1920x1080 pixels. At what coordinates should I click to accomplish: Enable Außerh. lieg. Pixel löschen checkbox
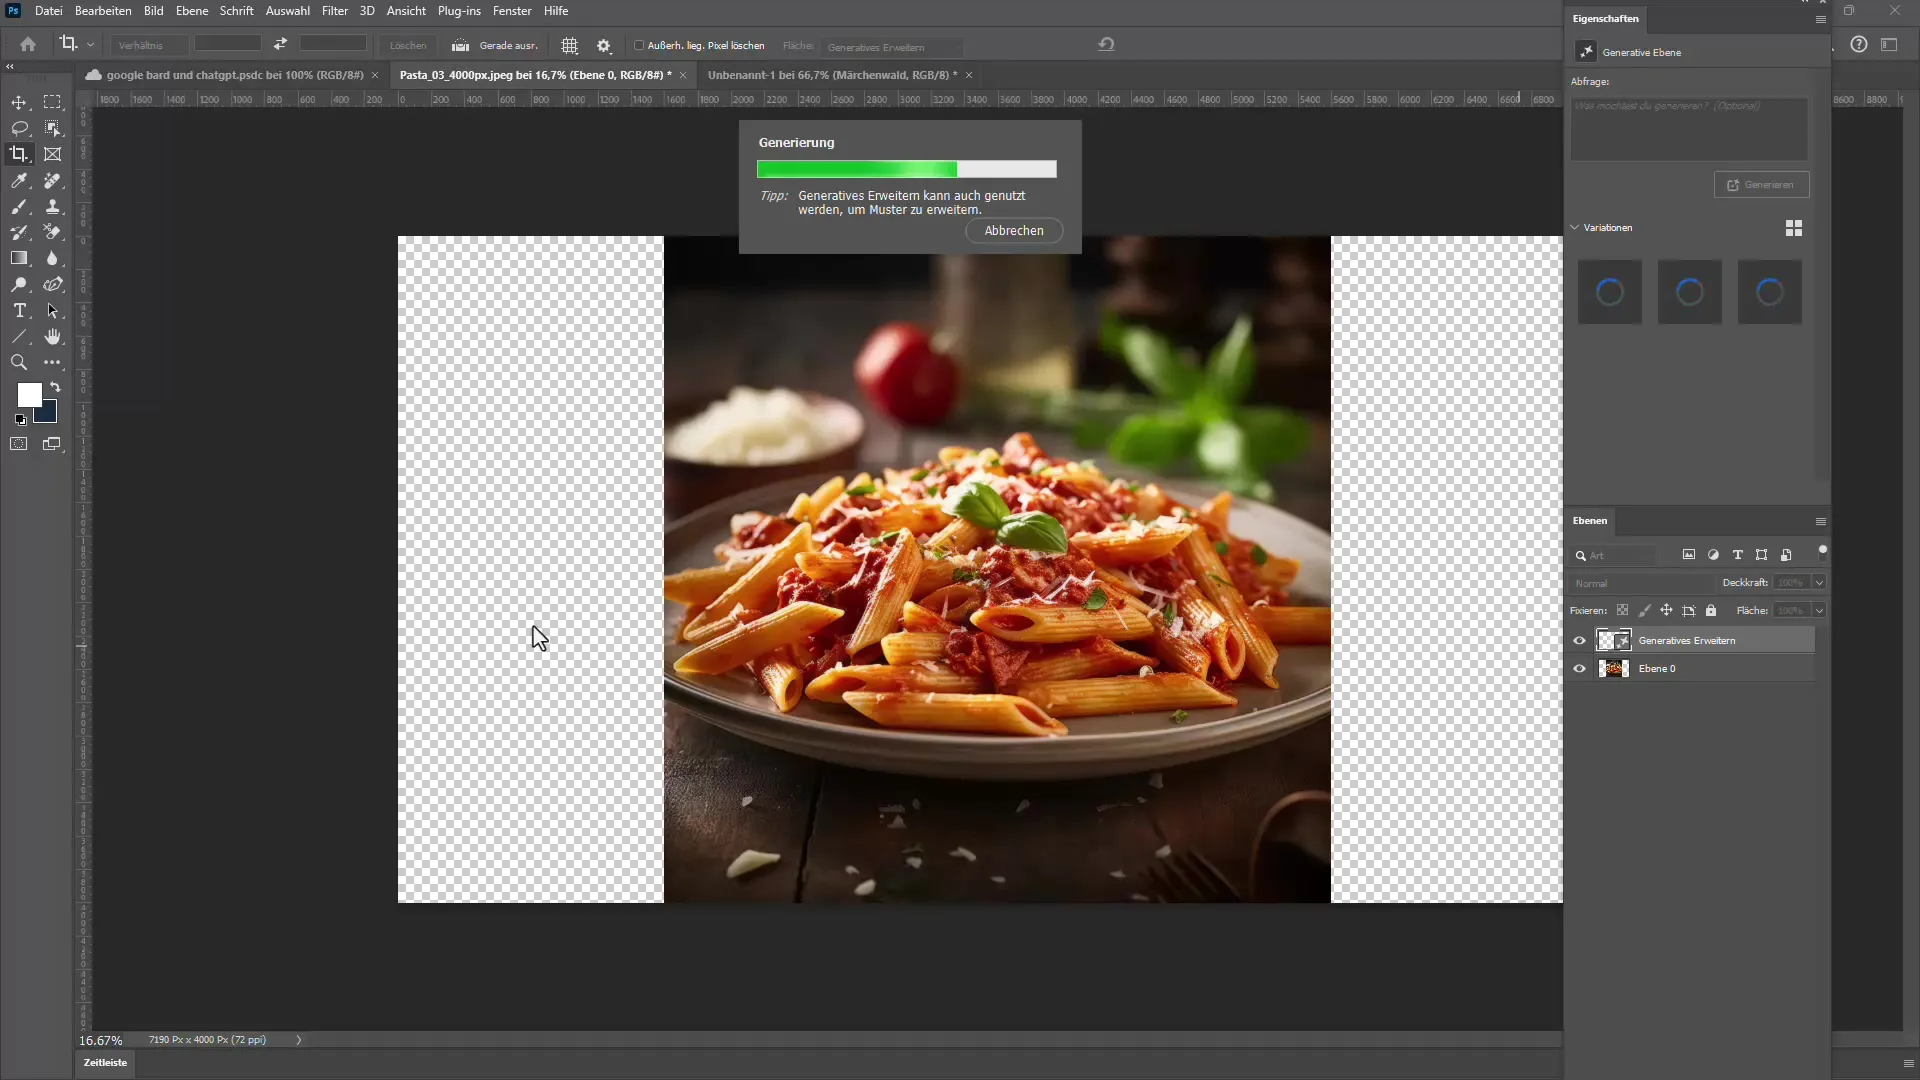[637, 45]
